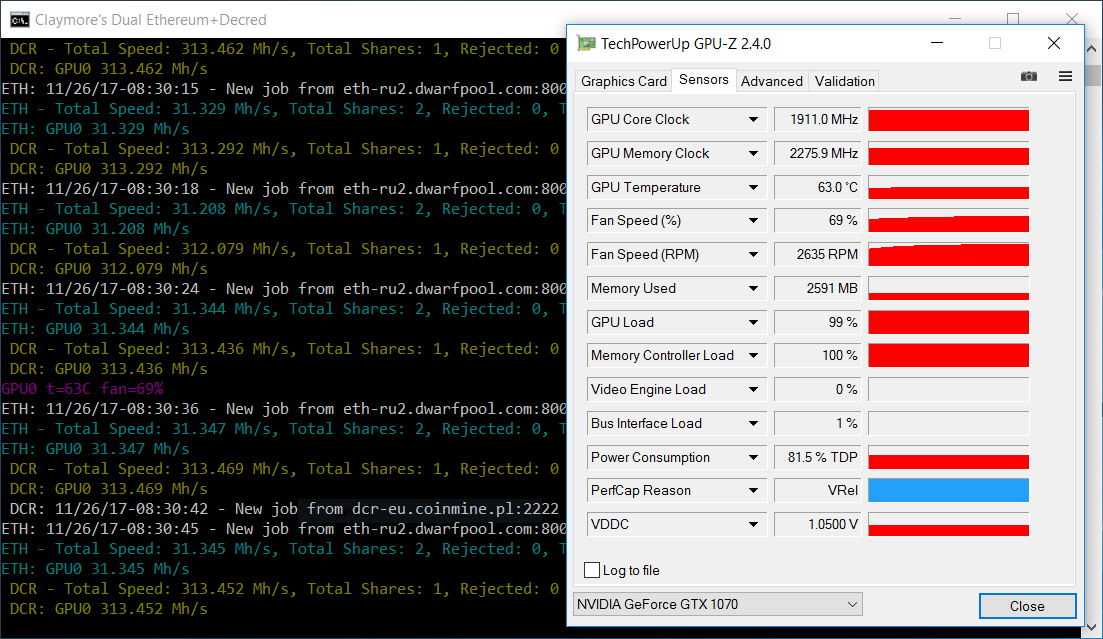Click the 'GPU0 t=63C fan=69%' console line
The width and height of the screenshot is (1103, 639).
[x=82, y=388]
